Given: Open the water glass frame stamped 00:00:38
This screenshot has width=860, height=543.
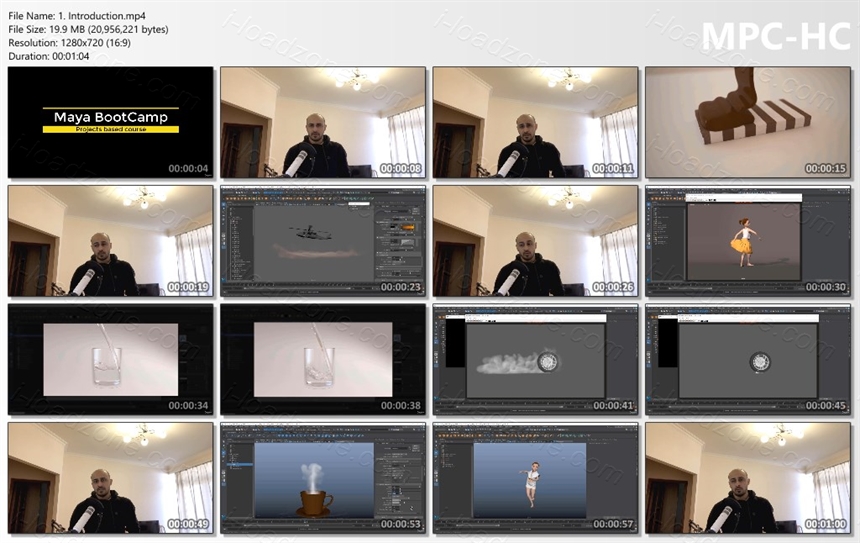Looking at the screenshot, I should [323, 359].
